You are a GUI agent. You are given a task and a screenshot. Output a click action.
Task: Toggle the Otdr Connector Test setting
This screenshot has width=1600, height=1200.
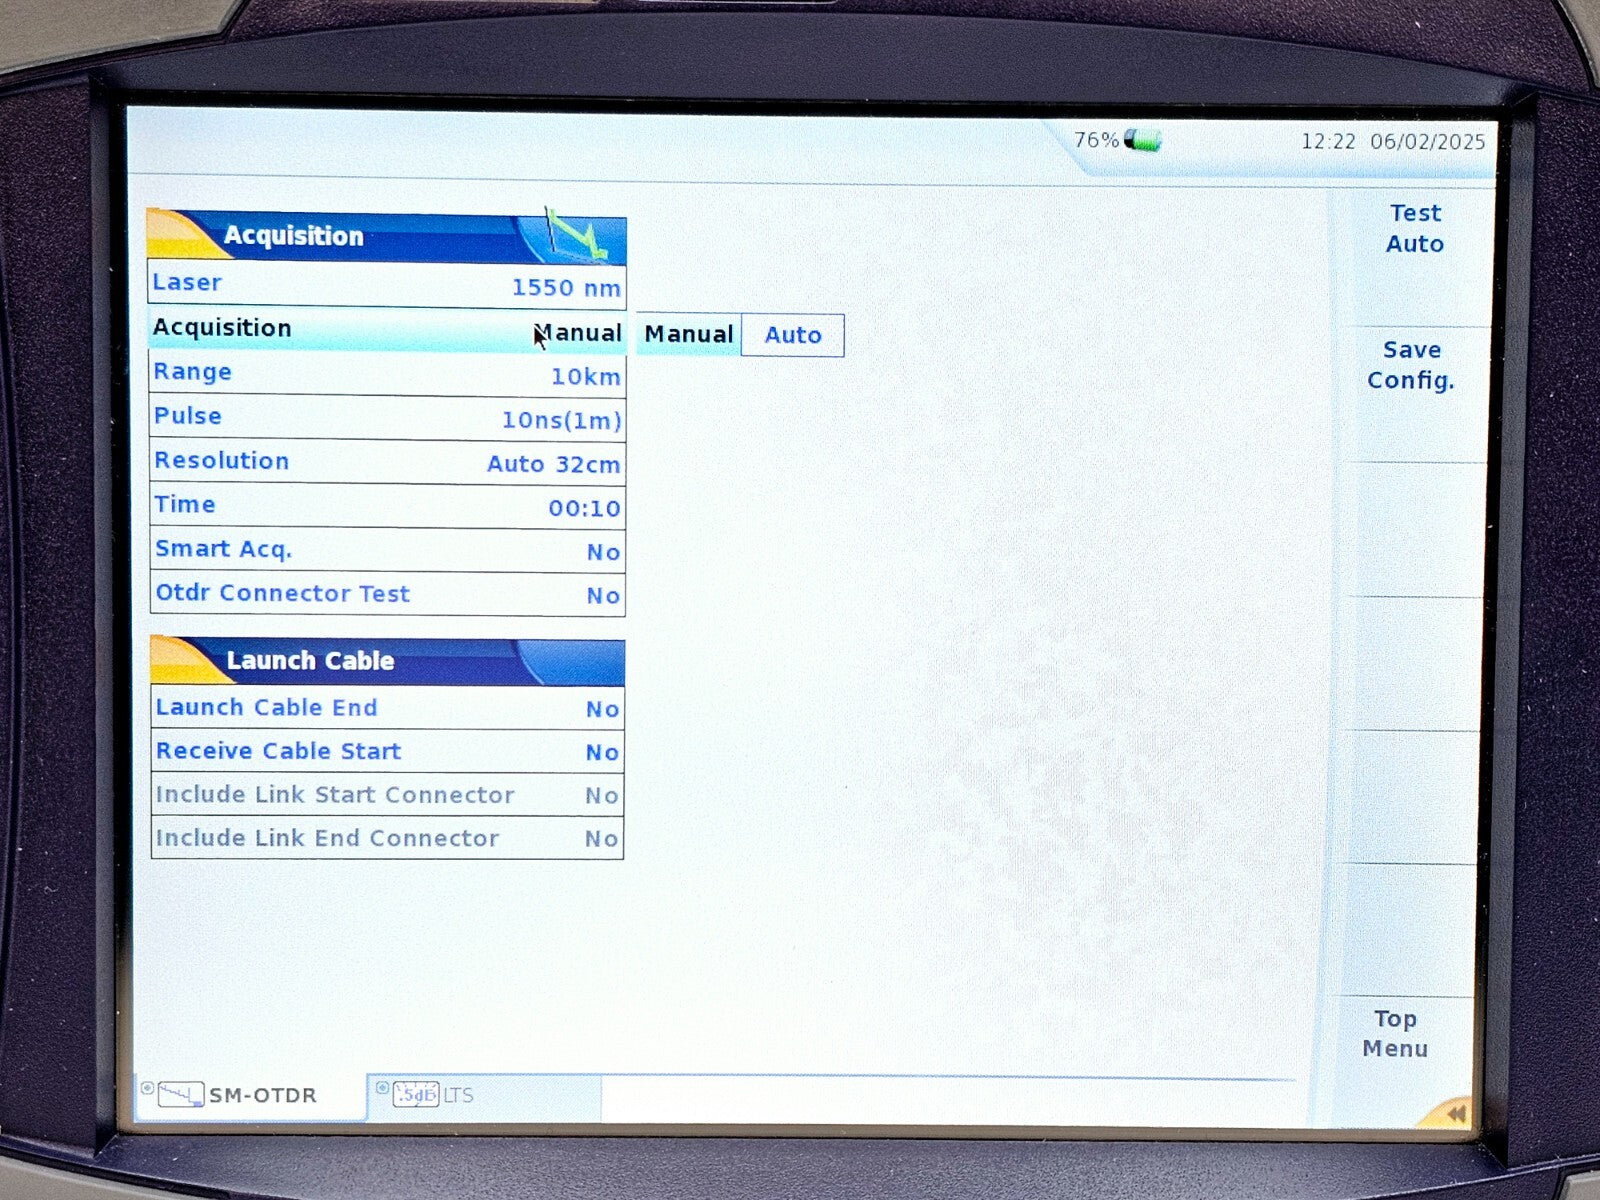(x=387, y=594)
